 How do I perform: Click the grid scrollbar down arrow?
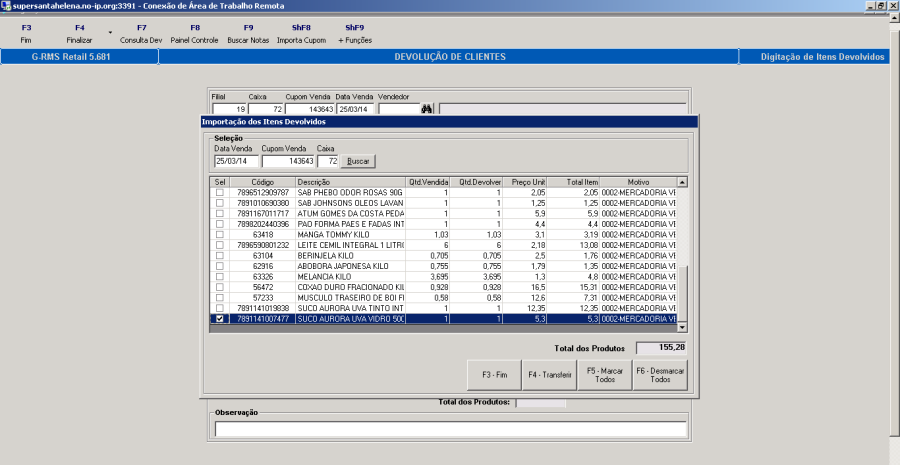[x=682, y=327]
